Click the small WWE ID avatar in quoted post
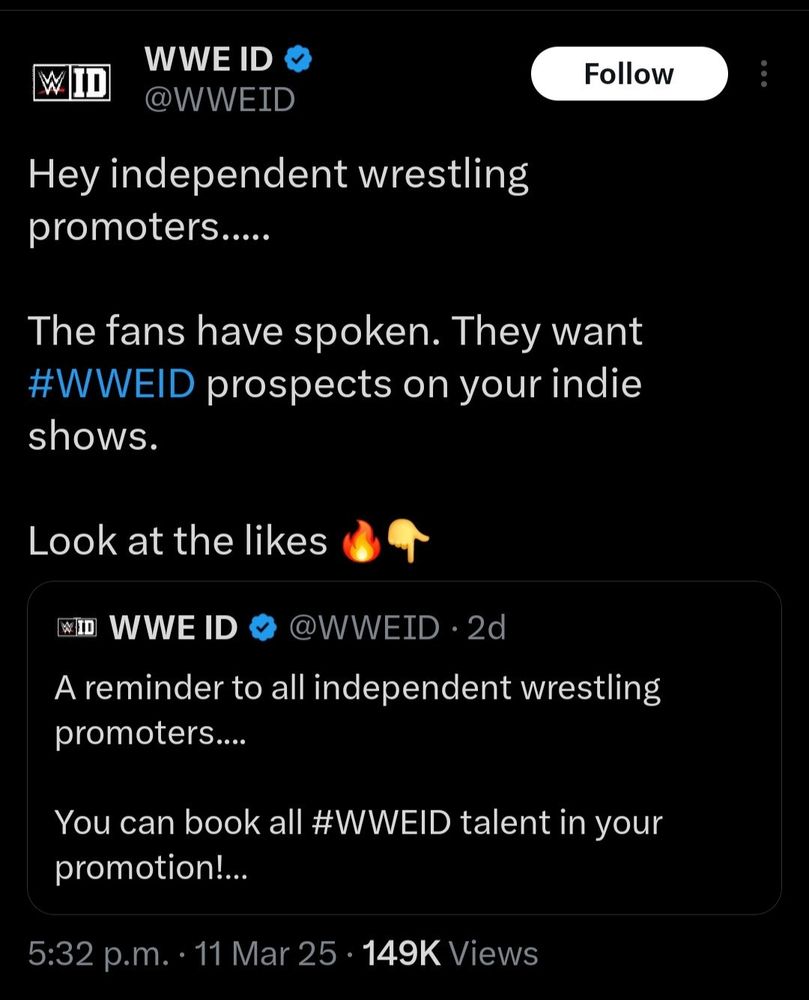 pos(78,628)
